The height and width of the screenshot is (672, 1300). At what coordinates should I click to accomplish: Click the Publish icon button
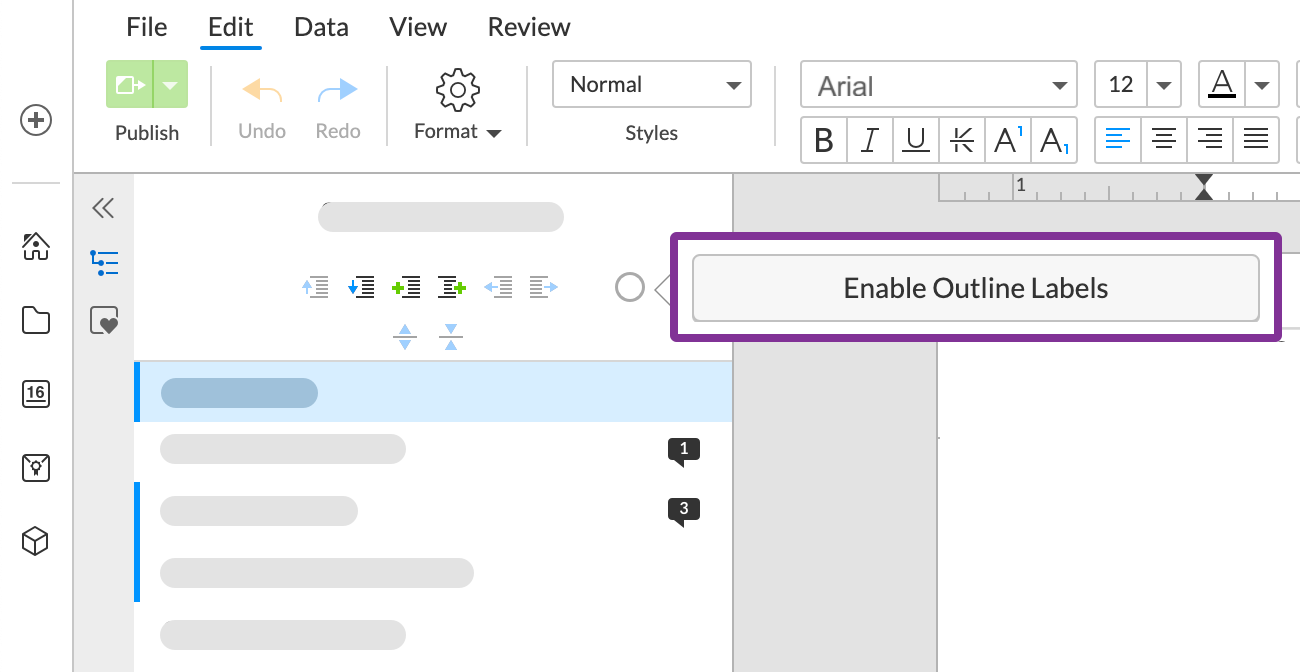pos(129,85)
